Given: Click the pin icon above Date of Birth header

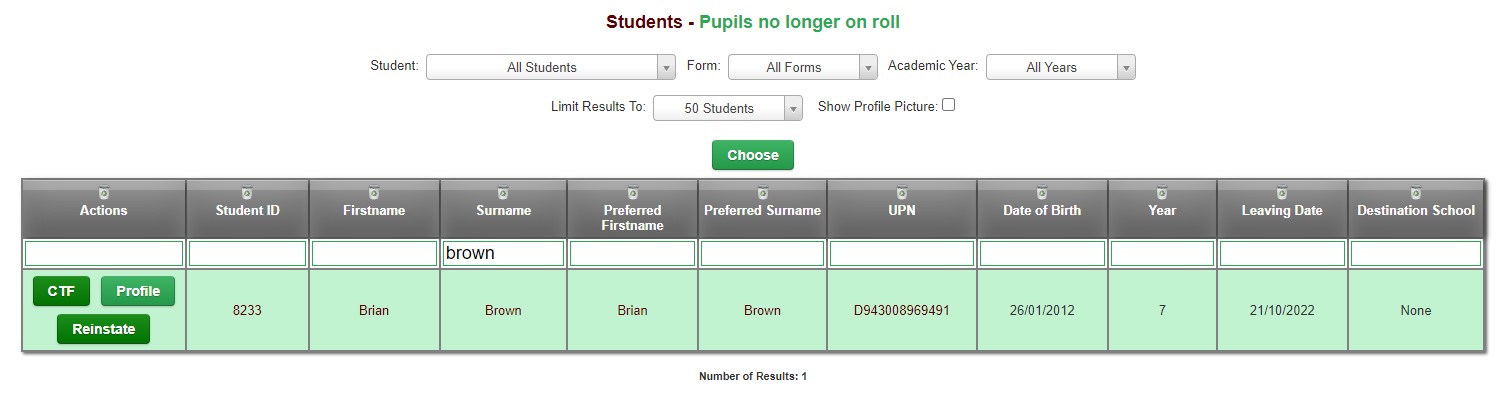Looking at the screenshot, I should point(1042,192).
